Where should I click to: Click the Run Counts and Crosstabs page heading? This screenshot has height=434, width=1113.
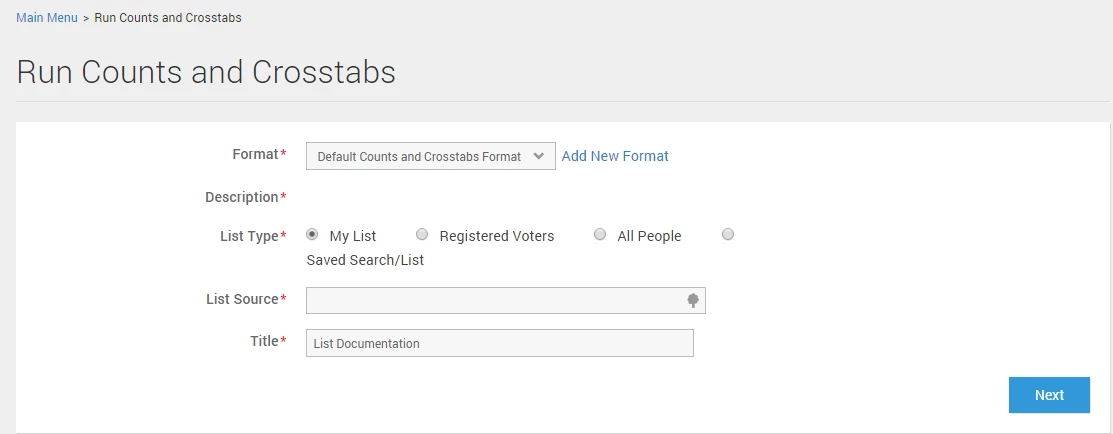(206, 72)
